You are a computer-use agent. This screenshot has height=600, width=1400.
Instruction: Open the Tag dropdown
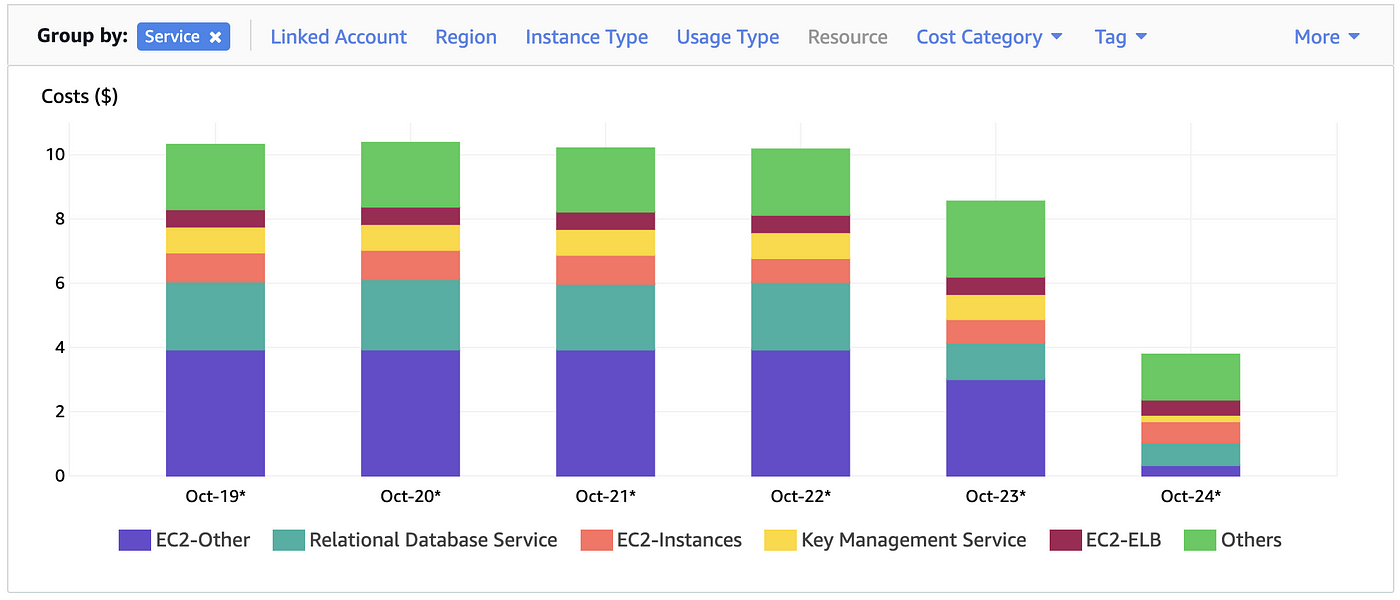pyautogui.click(x=1121, y=37)
